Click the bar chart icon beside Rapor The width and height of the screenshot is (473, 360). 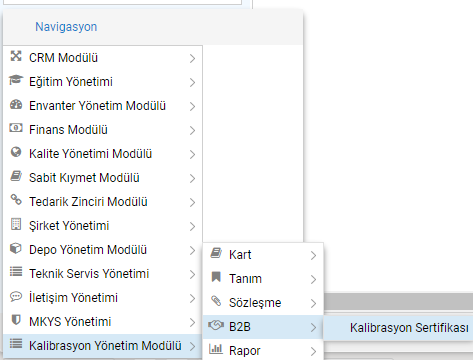[x=216, y=349]
